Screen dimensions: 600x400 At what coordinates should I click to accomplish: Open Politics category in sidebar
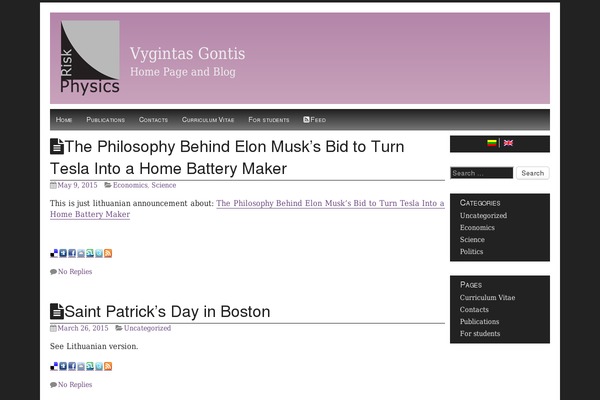click(x=471, y=251)
